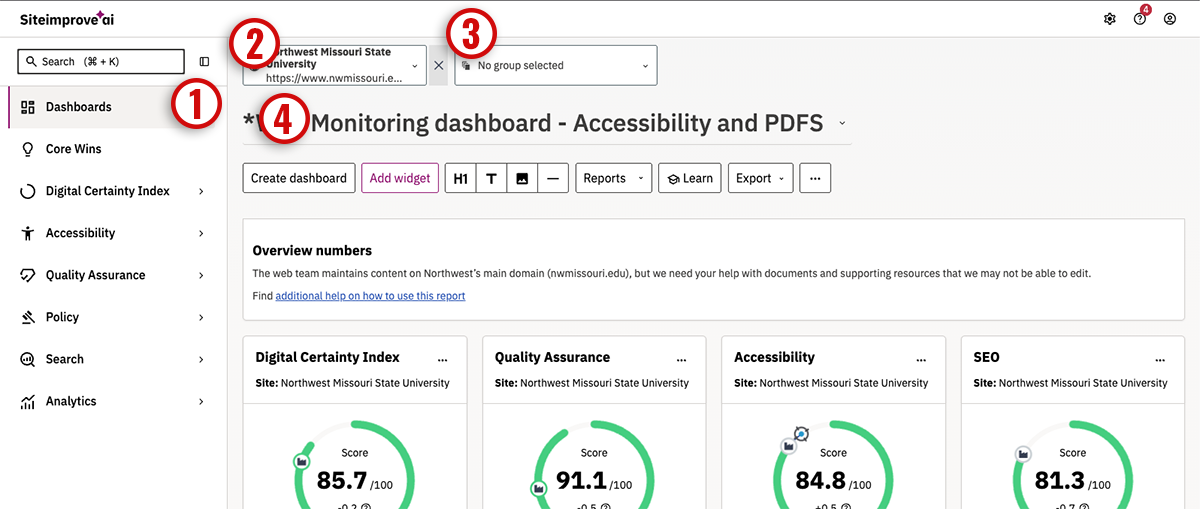Click the Accessibility target goal marker
This screenshot has width=1200, height=509.
[x=800, y=433]
